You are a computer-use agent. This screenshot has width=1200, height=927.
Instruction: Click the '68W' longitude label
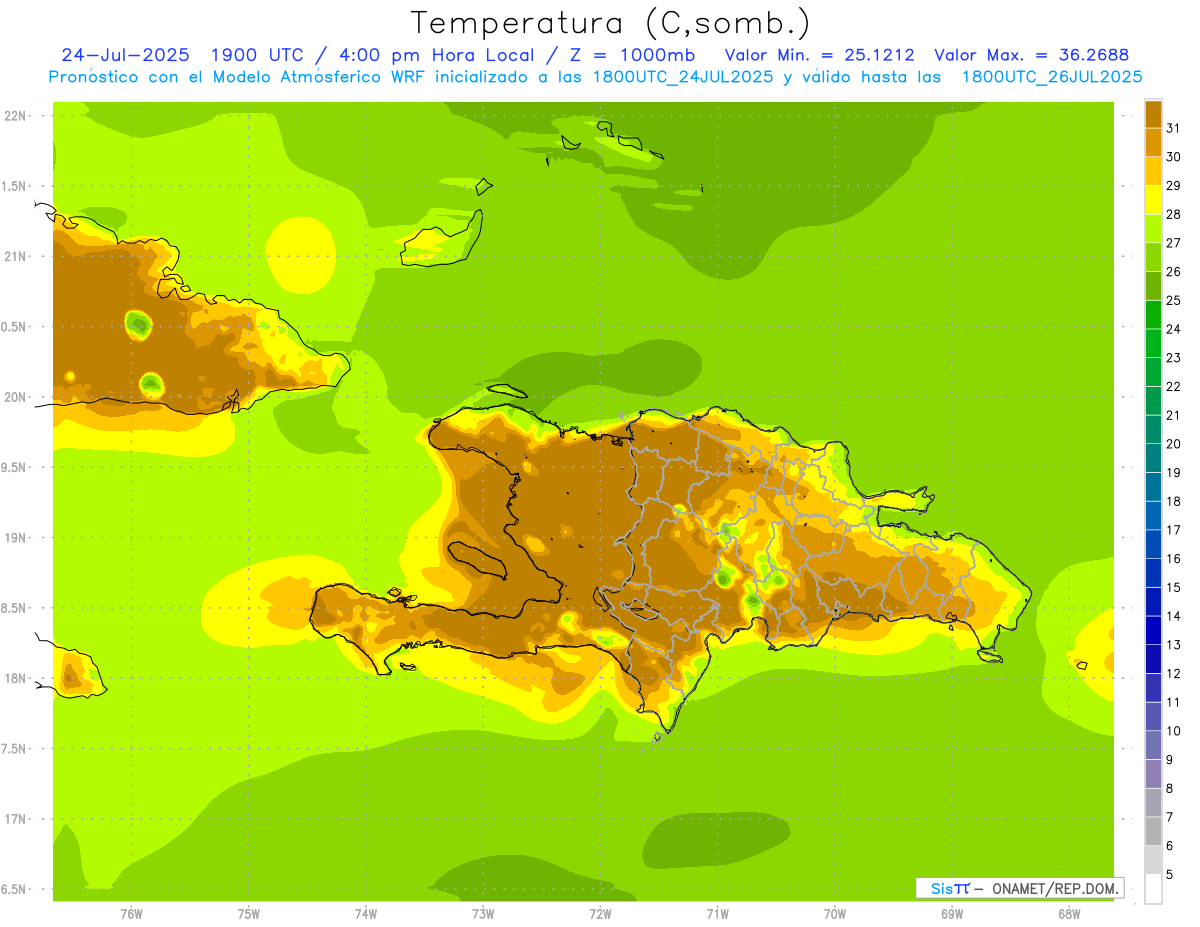tap(1069, 914)
